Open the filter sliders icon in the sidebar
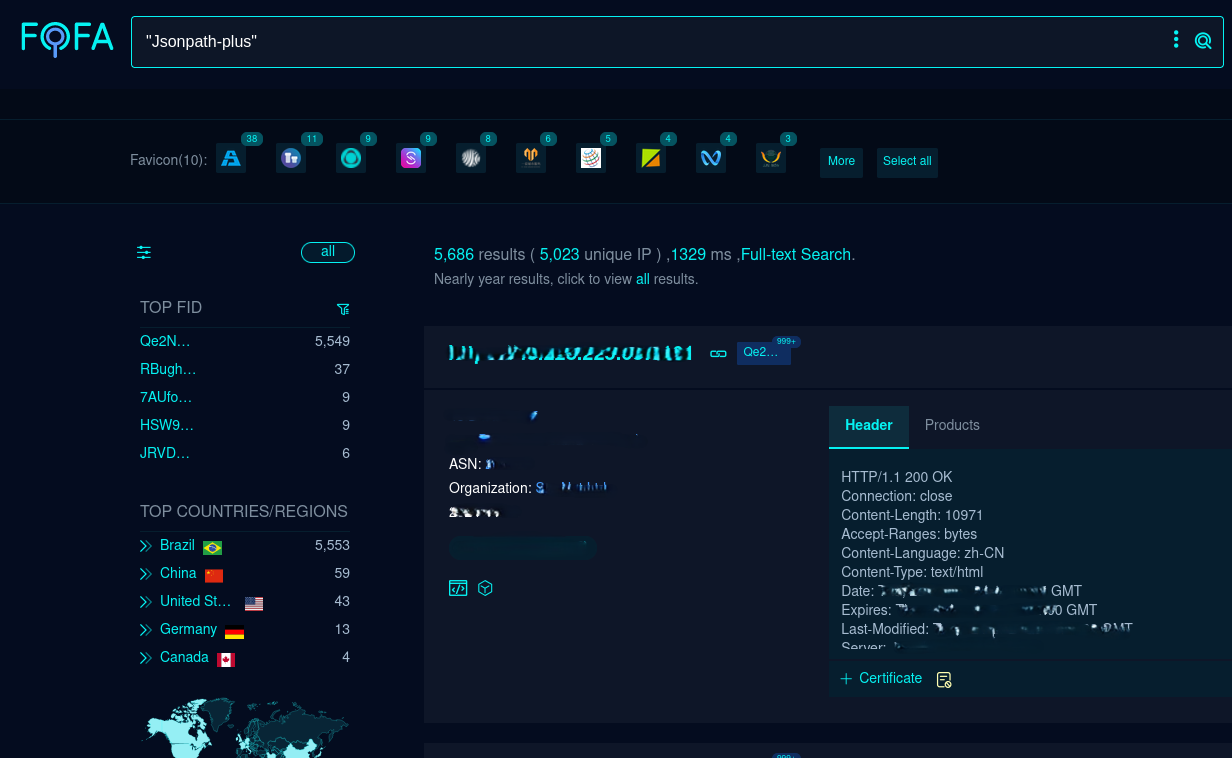Image resolution: width=1232 pixels, height=758 pixels. pos(144,252)
